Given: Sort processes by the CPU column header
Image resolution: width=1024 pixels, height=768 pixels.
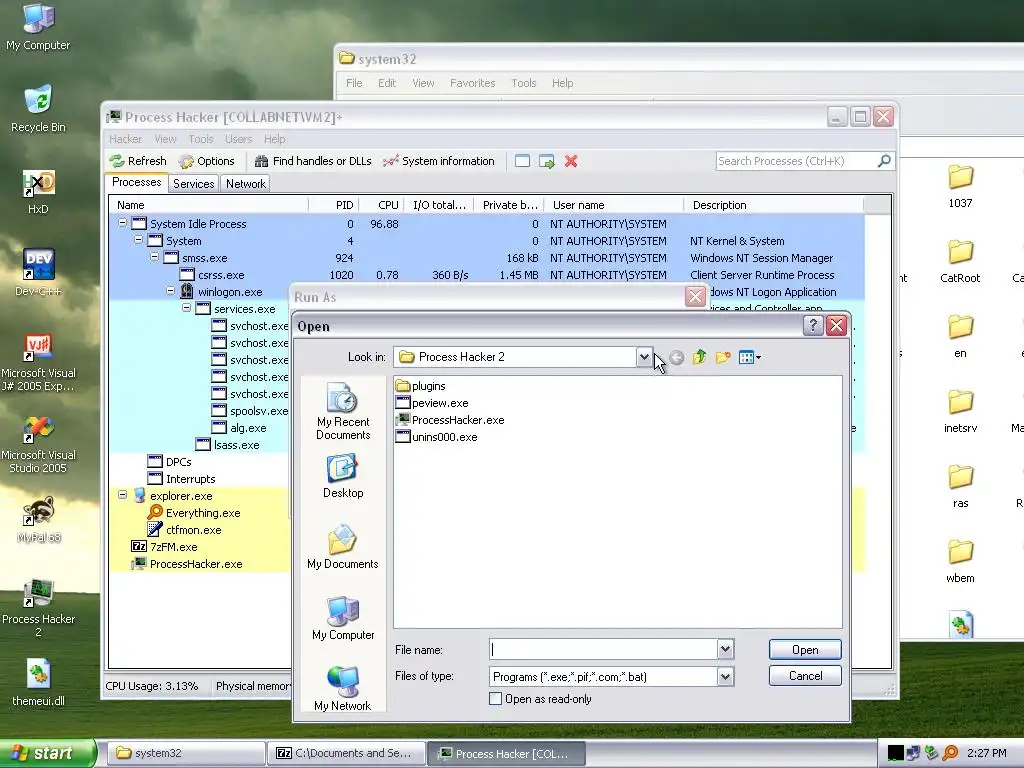Looking at the screenshot, I should tap(381, 205).
